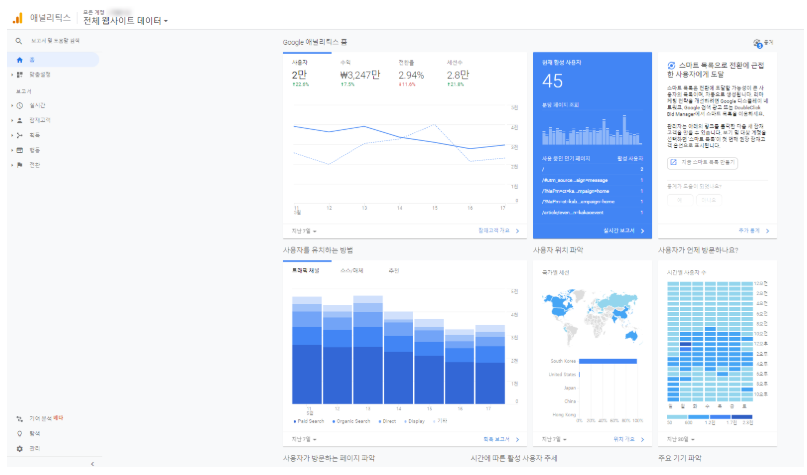Expand the customization section arrow
Screen dimensions: 807x475
pos(12,75)
